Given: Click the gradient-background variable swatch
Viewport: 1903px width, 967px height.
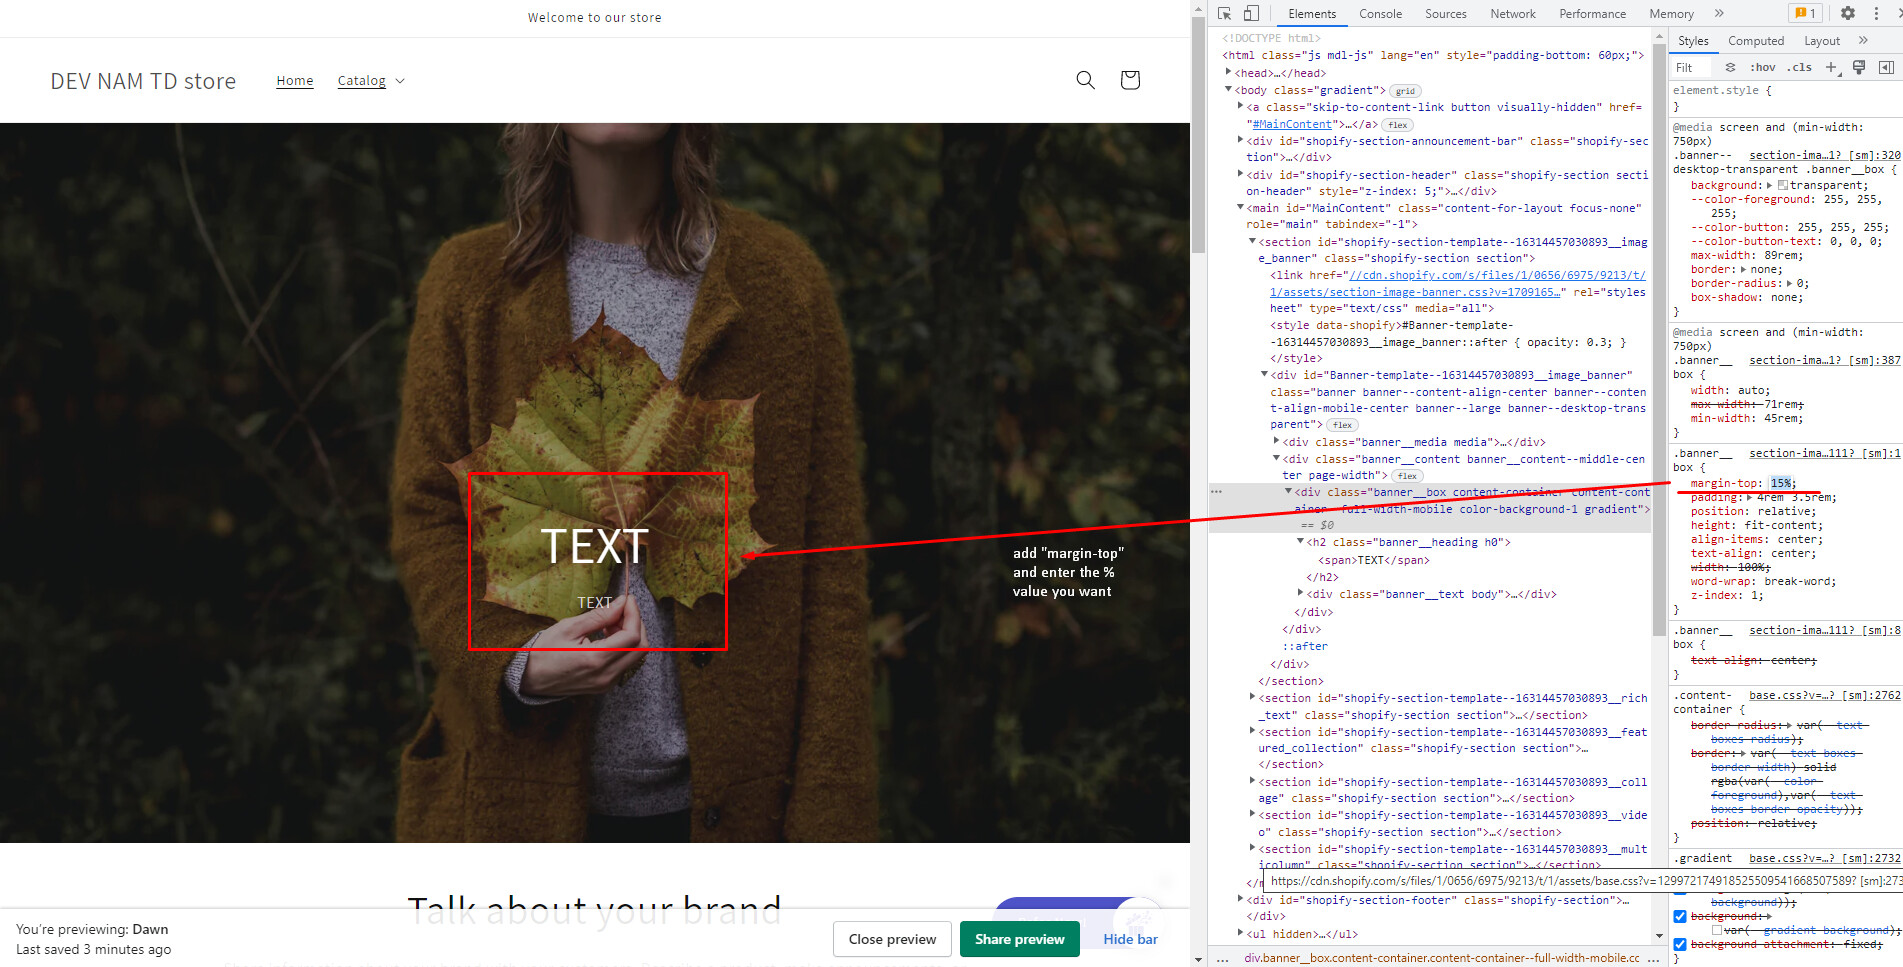Looking at the screenshot, I should coord(1717,930).
